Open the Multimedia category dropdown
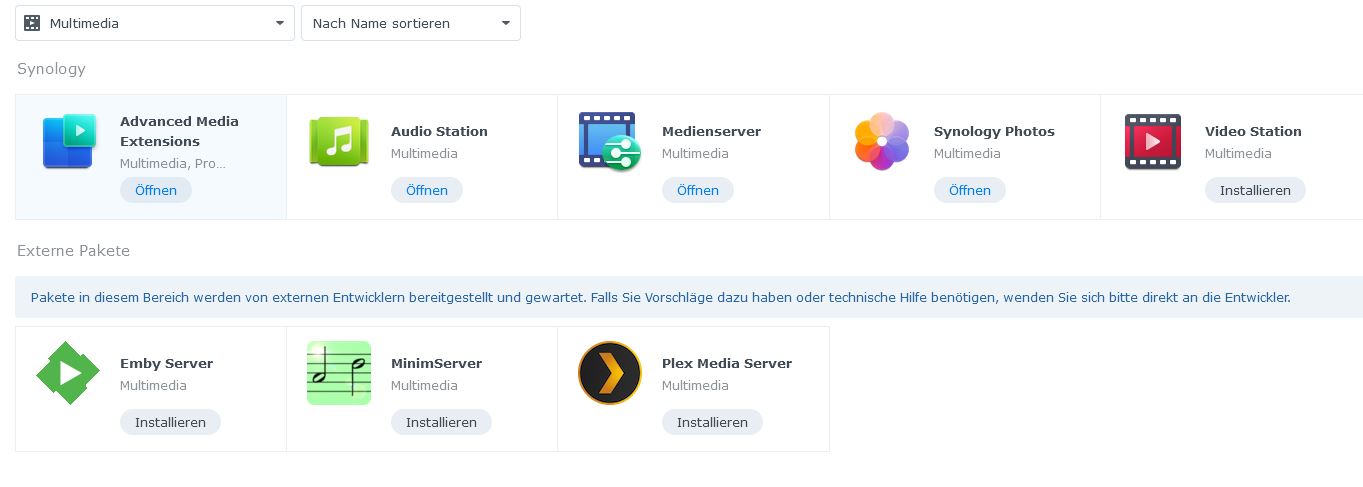The width and height of the screenshot is (1363, 487). point(155,23)
